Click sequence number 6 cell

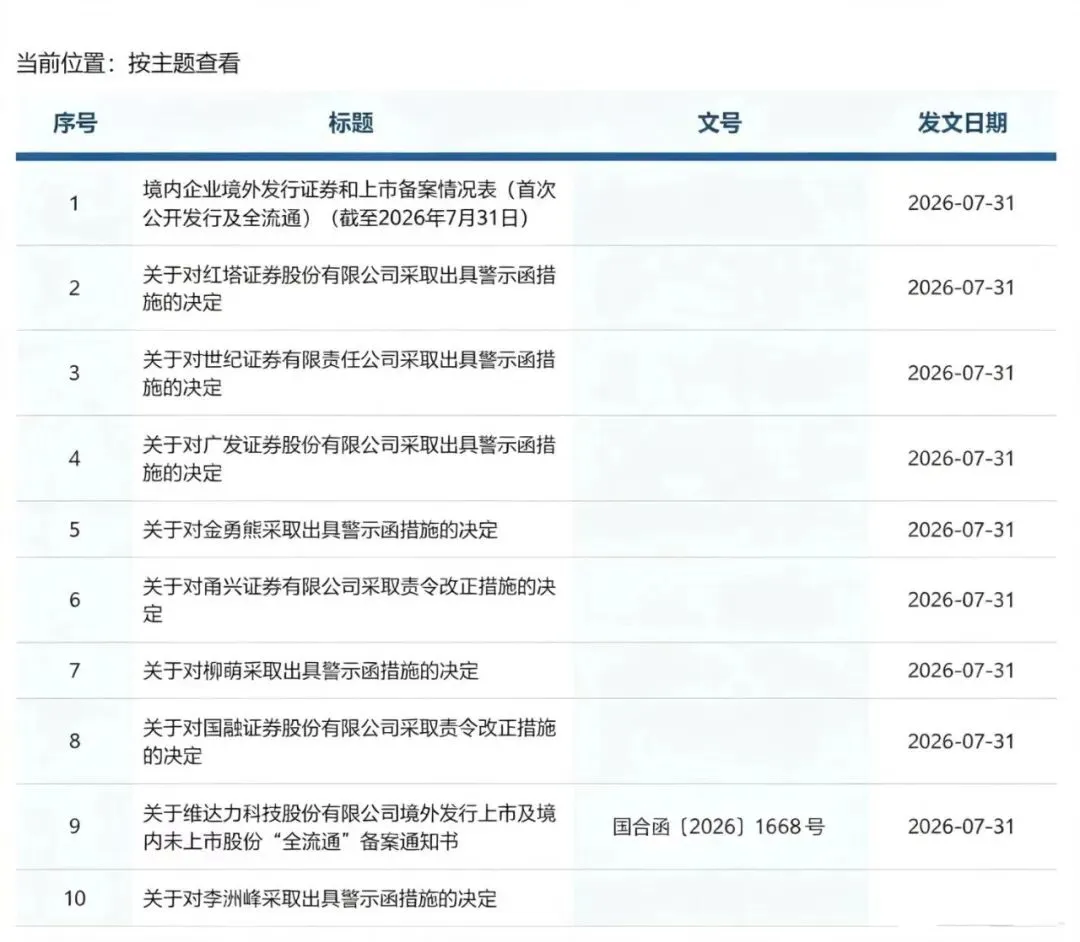pos(74,600)
